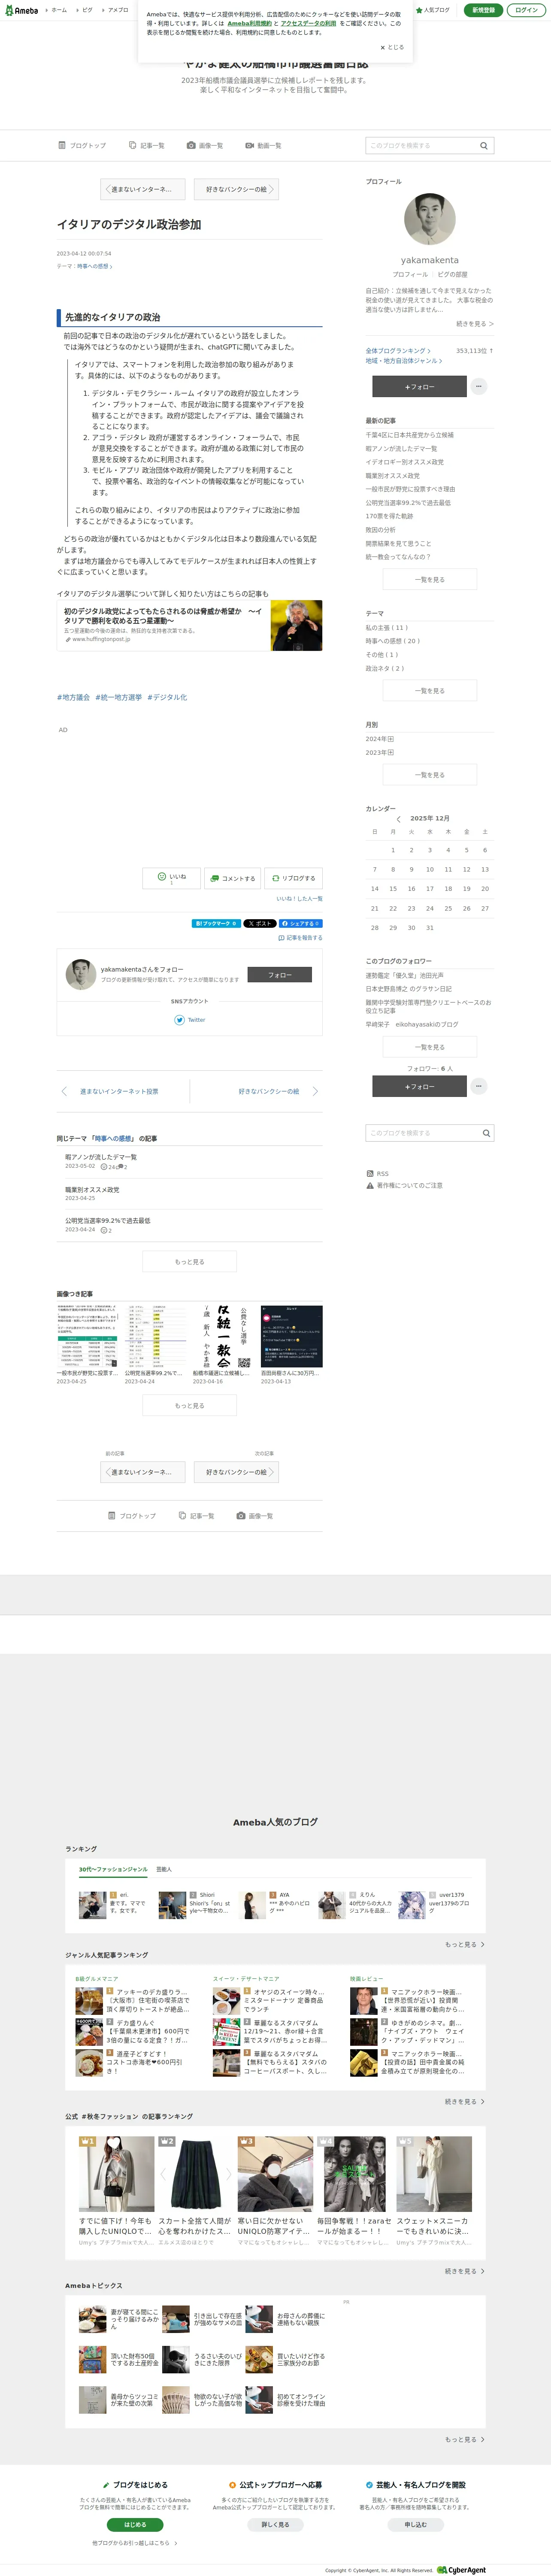Click 申し込む under 芸能人・有名人ブログを開設

pyautogui.click(x=415, y=2524)
